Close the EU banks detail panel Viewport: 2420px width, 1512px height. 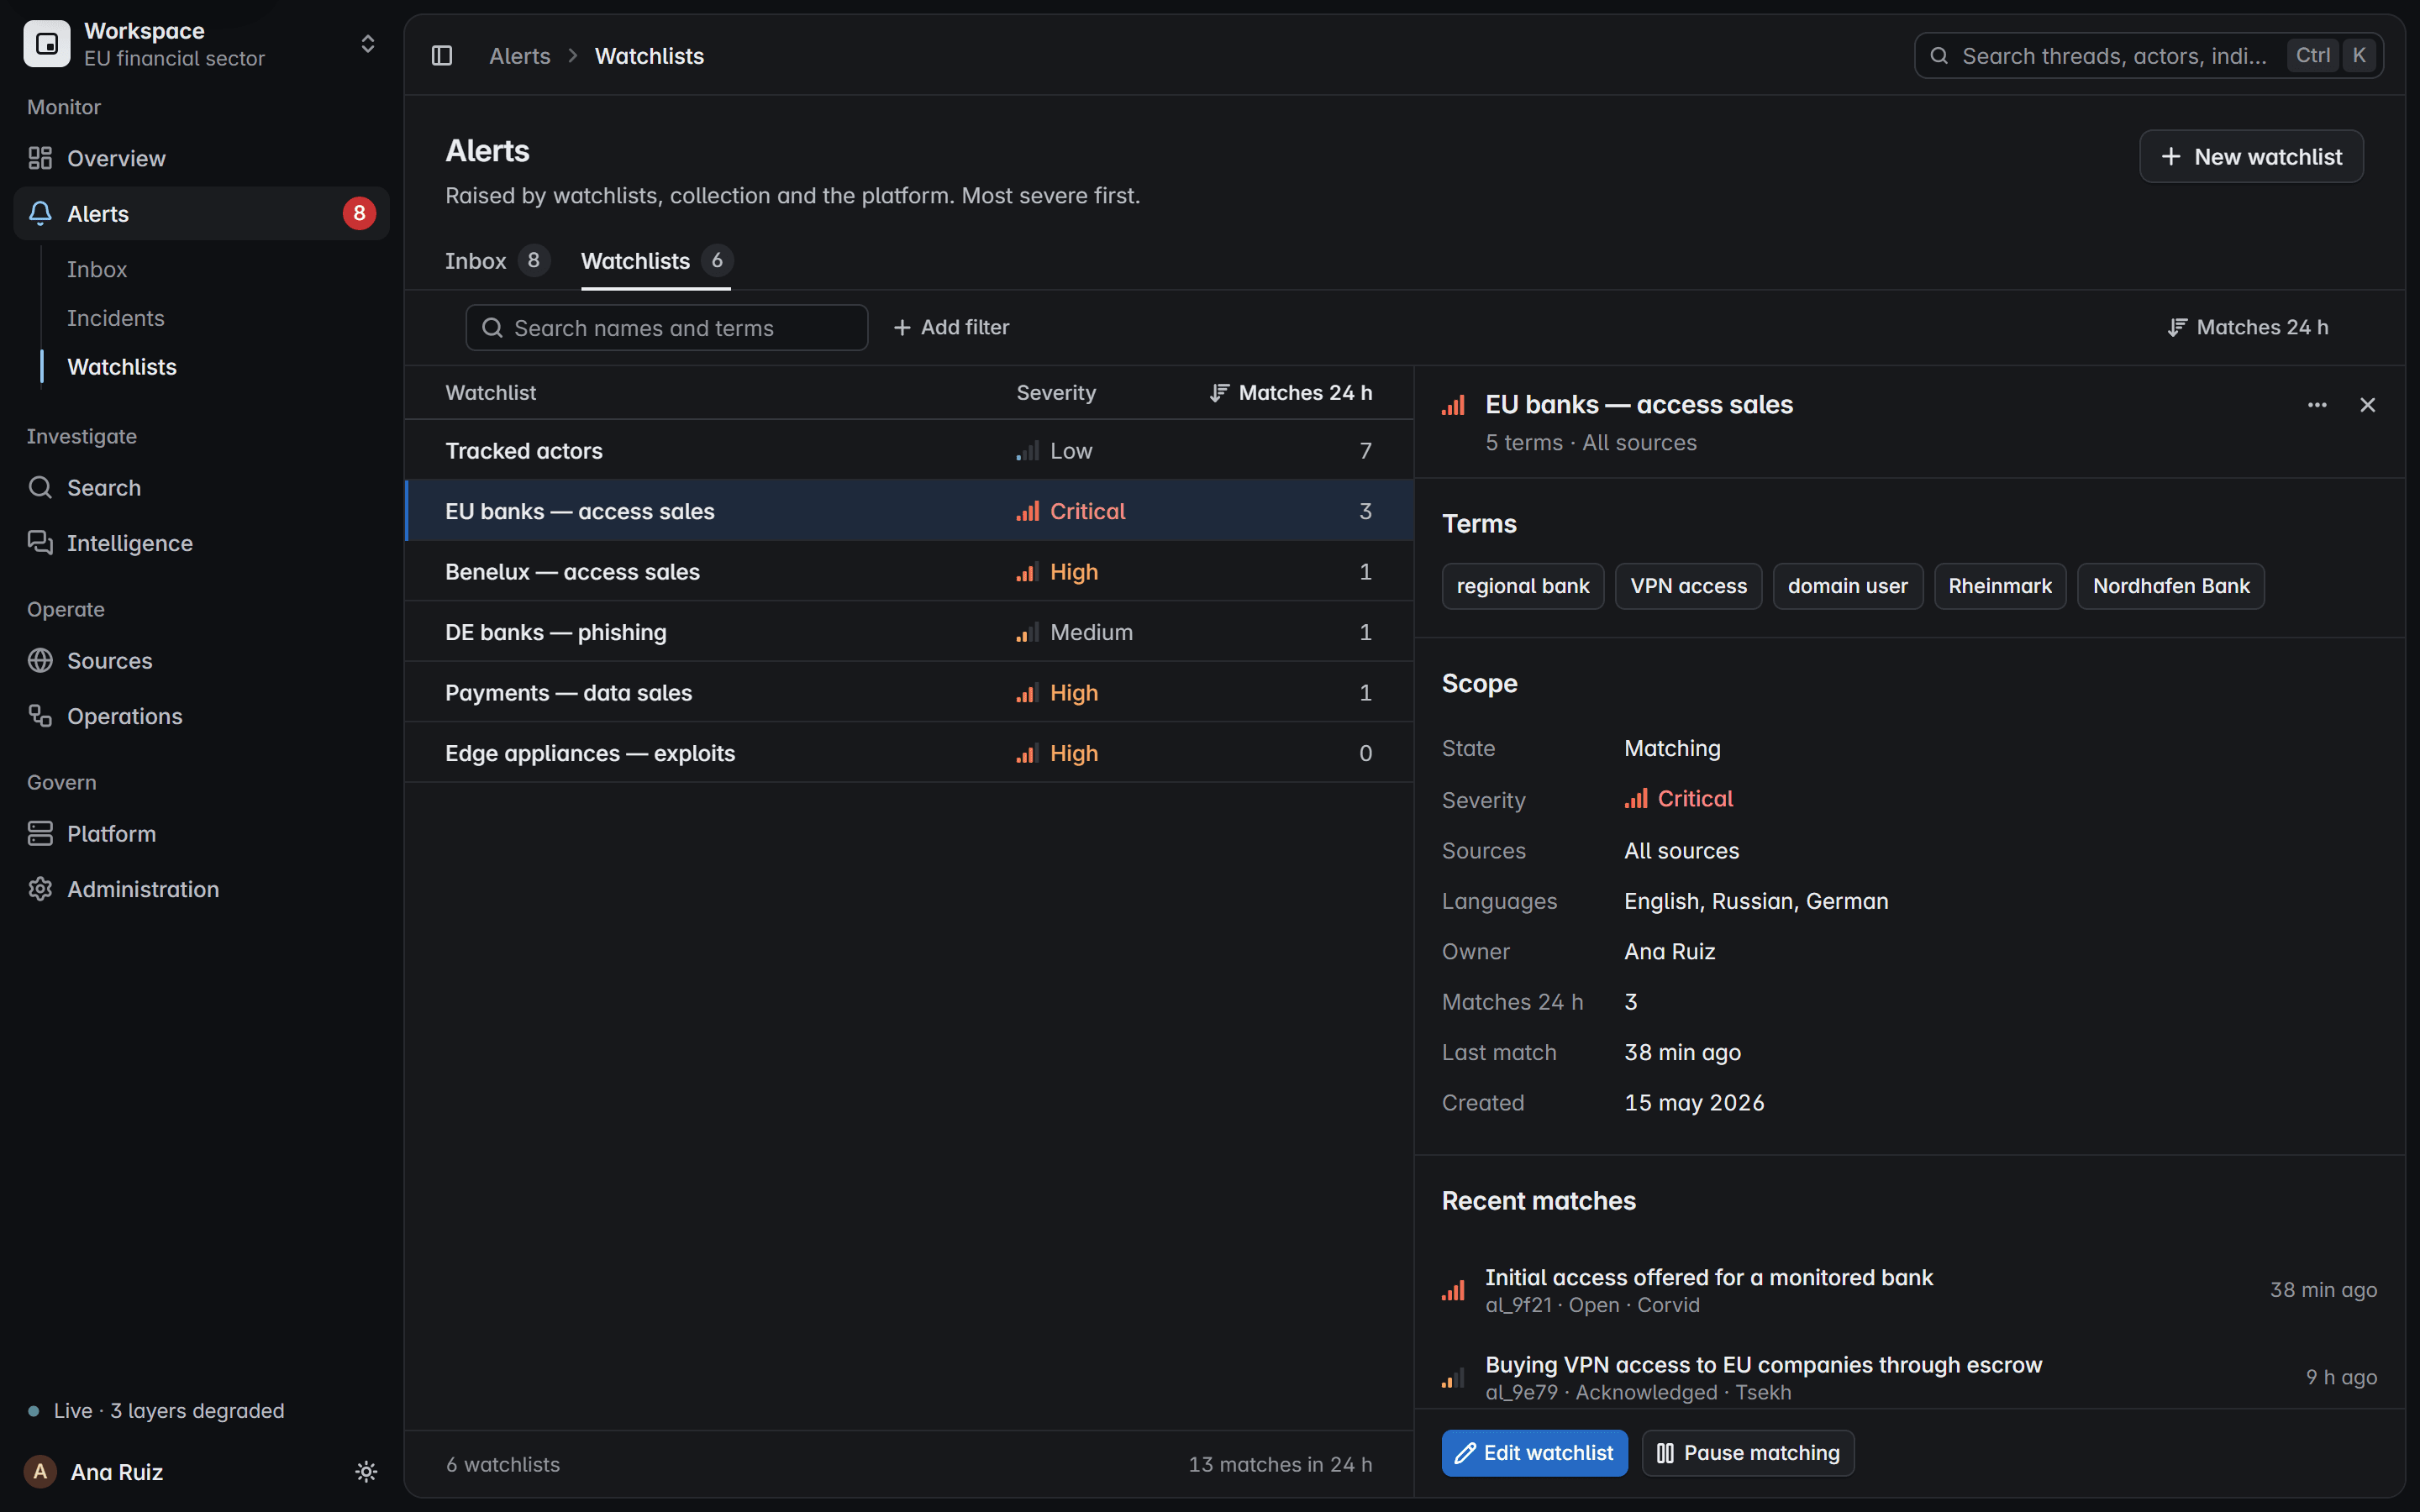click(2367, 405)
